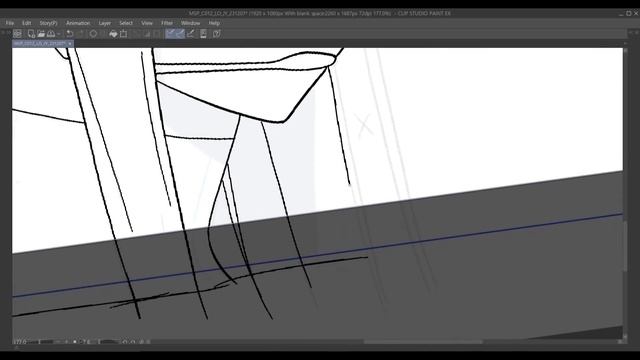Click the Clip Studio Paint support icon

pos(217,34)
